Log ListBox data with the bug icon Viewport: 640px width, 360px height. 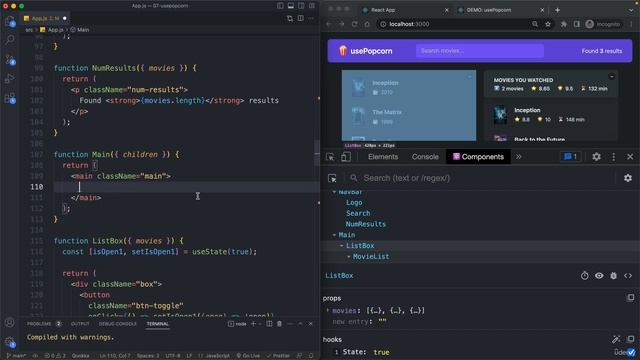pos(613,276)
